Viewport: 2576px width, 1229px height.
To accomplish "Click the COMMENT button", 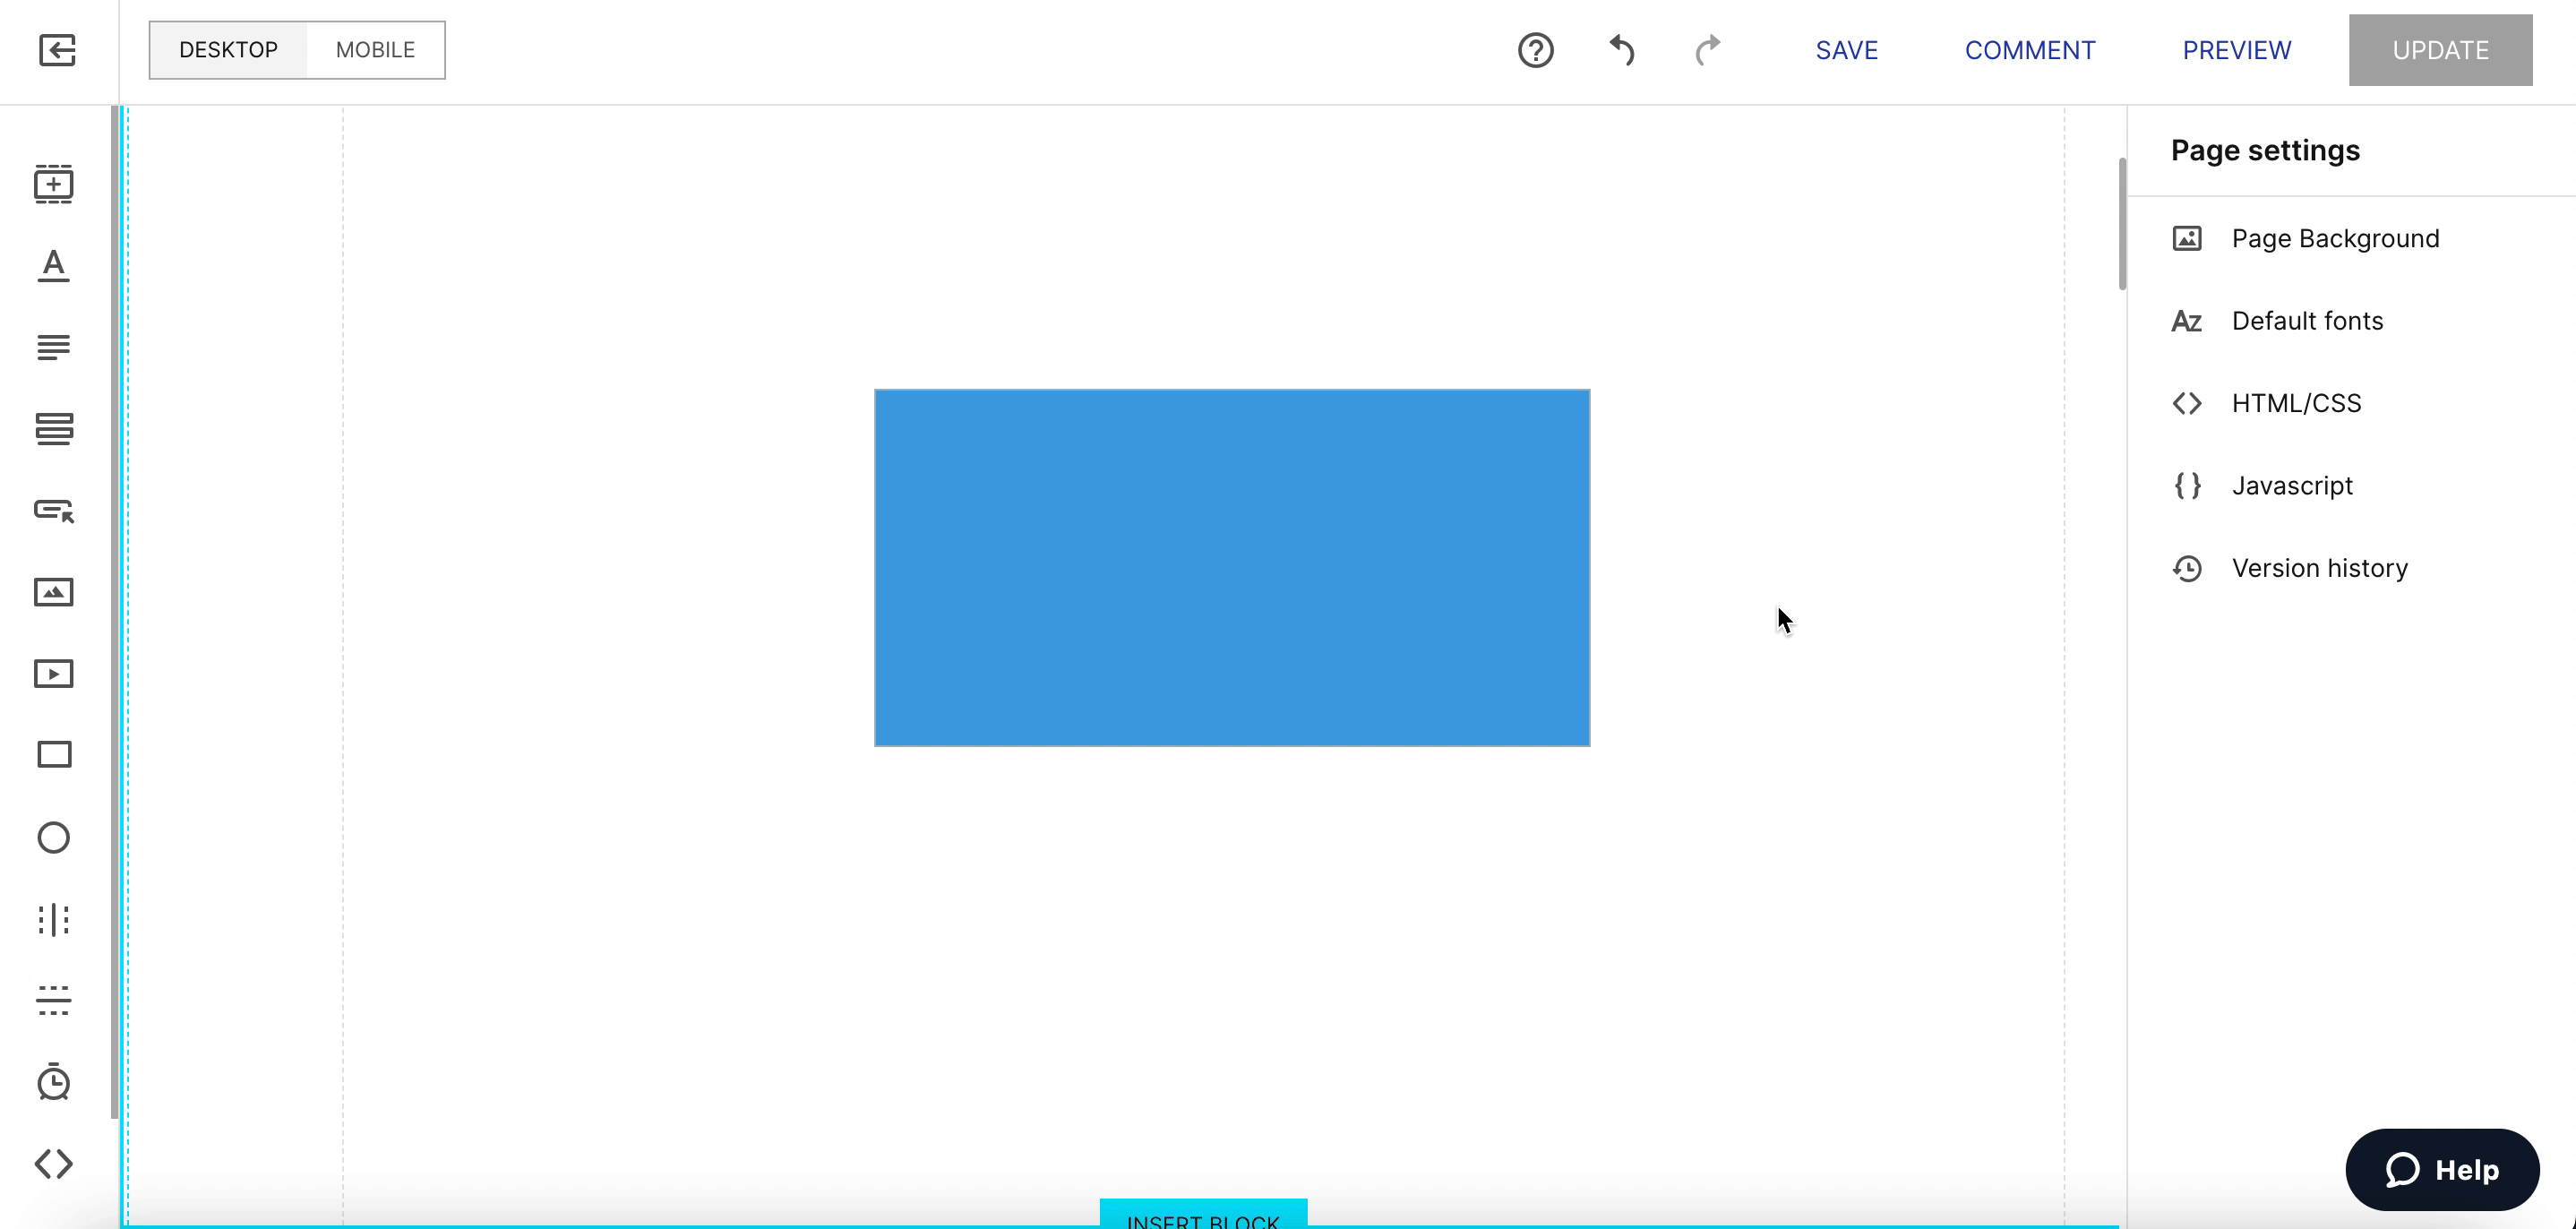I will click(x=2030, y=50).
